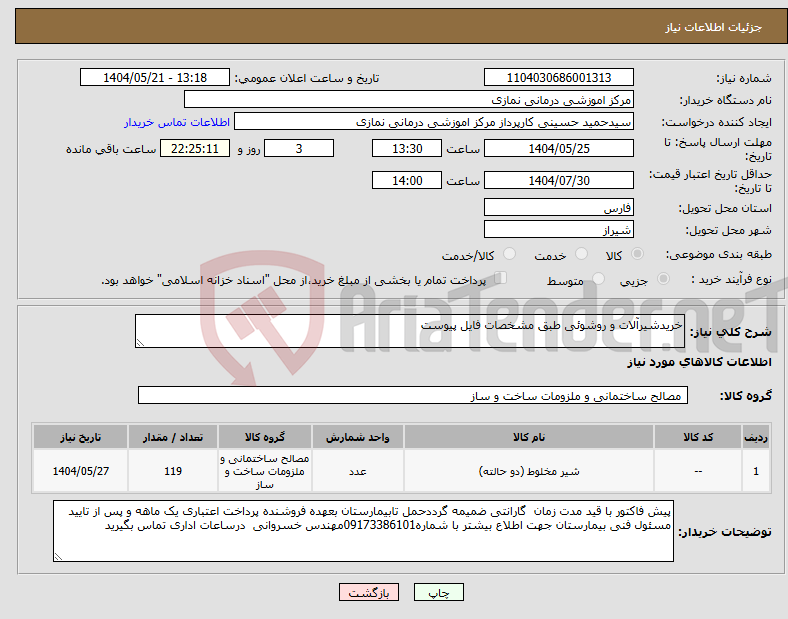Click the validity time field 14:00
The height and width of the screenshot is (619, 788).
click(x=407, y=180)
